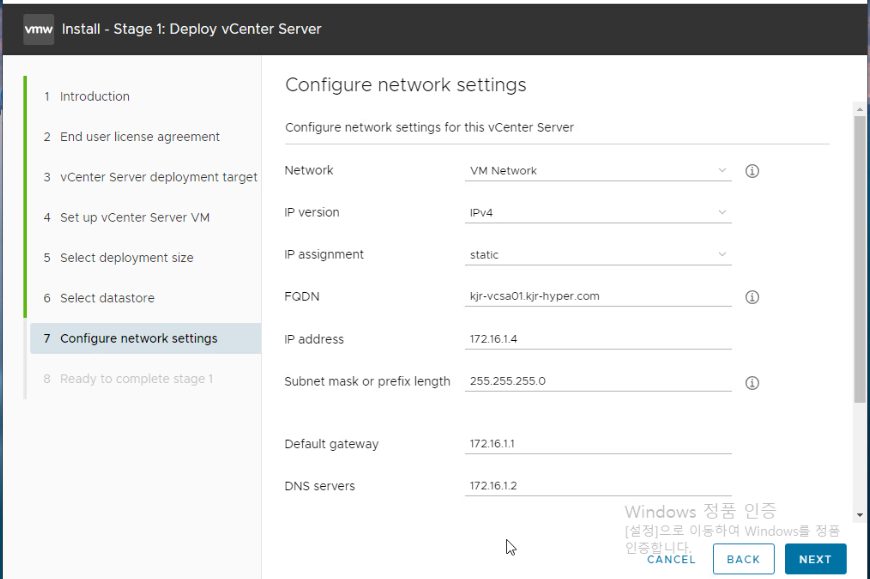870x579 pixels.
Task: Click the CANCEL button
Action: point(671,559)
